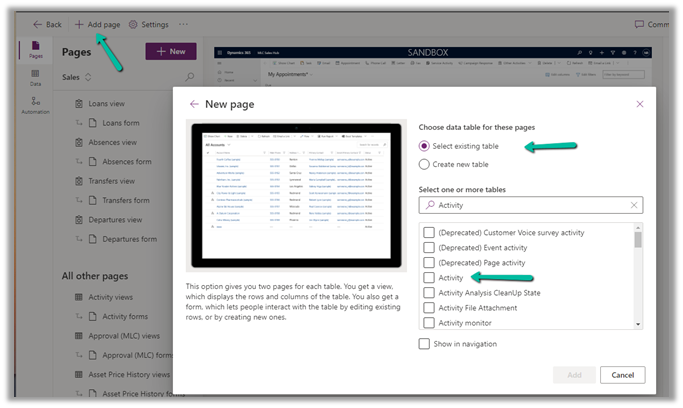
Task: Tick the Activity File Attachment checkbox
Action: pyautogui.click(x=429, y=307)
